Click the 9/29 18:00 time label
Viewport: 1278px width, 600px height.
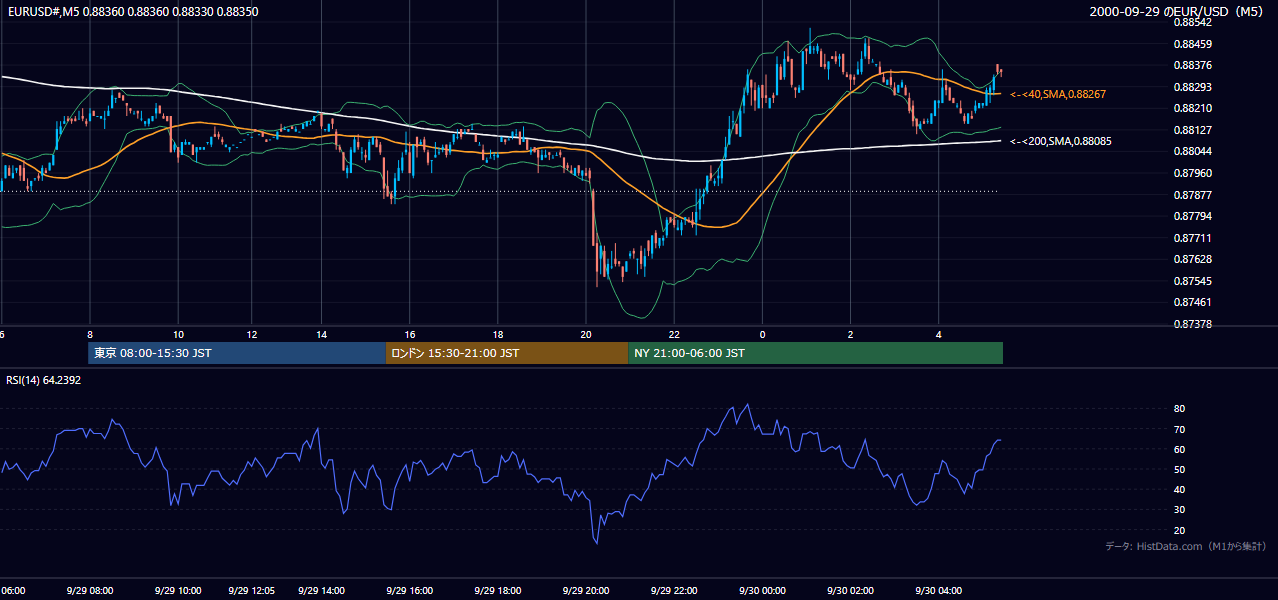[497, 591]
